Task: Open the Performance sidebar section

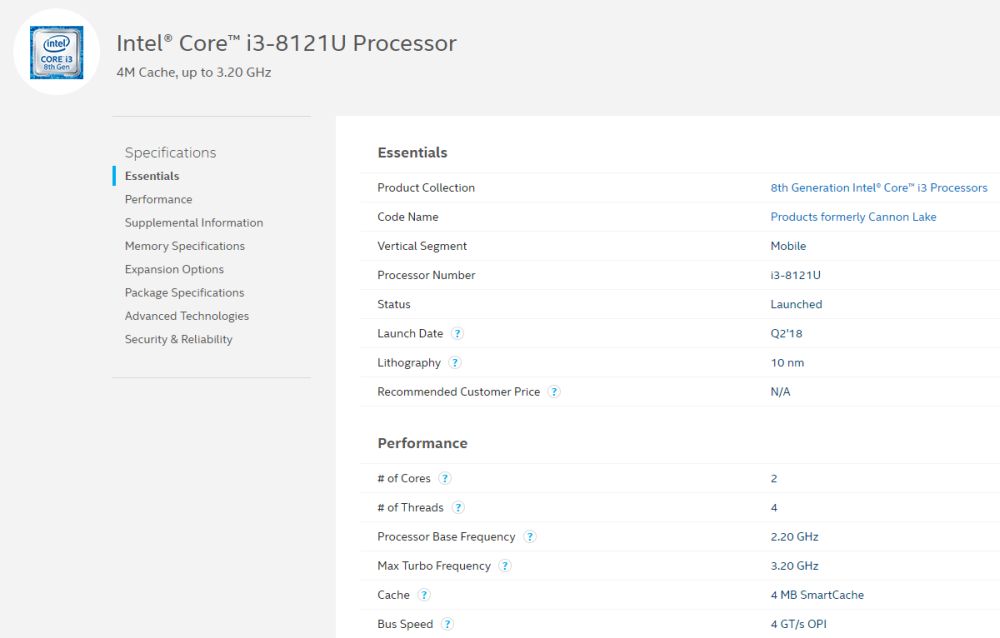Action: [158, 199]
